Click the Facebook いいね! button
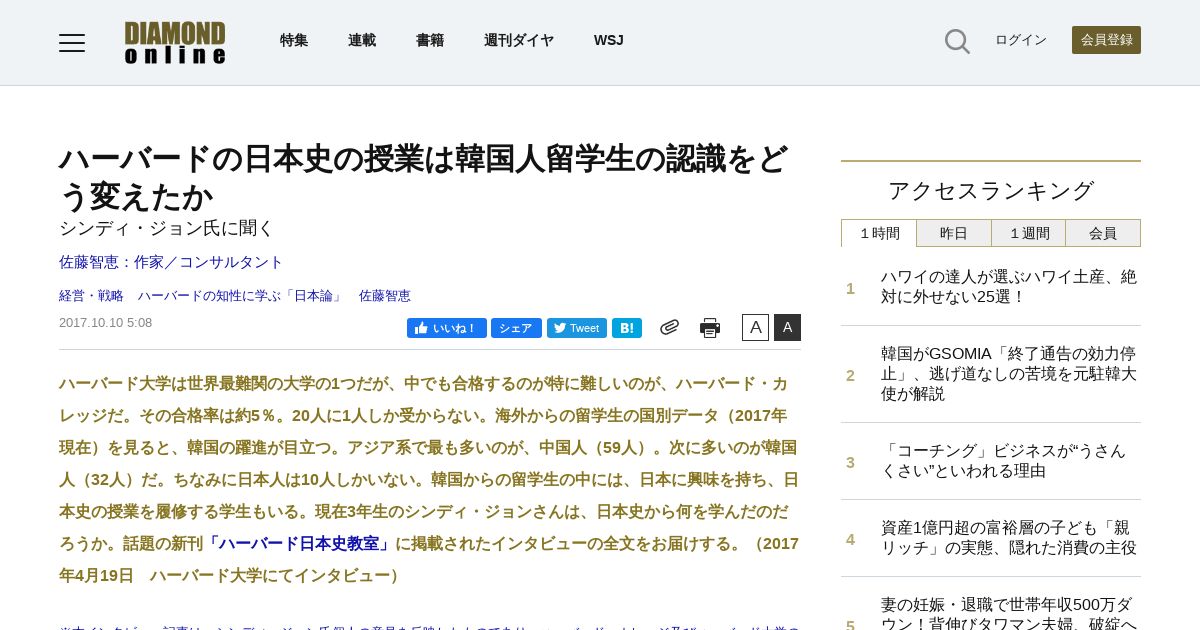This screenshot has width=1200, height=630. click(447, 328)
